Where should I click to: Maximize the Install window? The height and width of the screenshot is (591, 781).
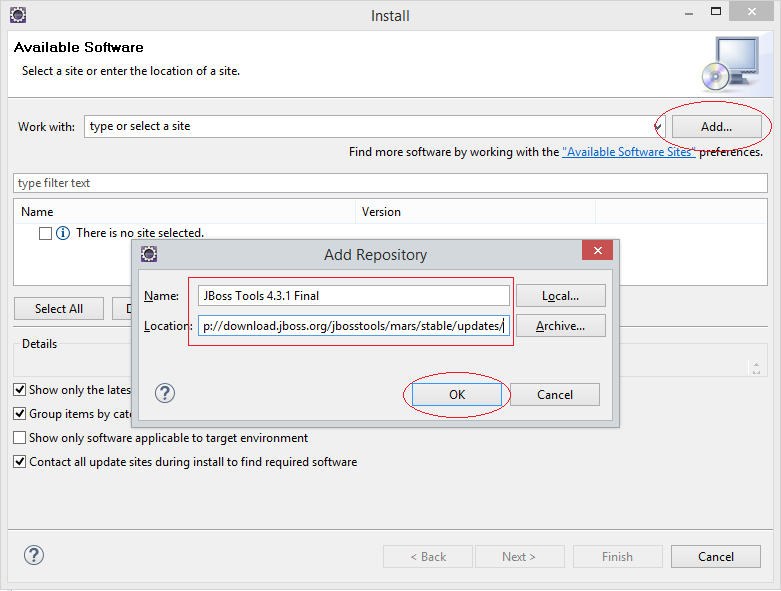pos(716,11)
